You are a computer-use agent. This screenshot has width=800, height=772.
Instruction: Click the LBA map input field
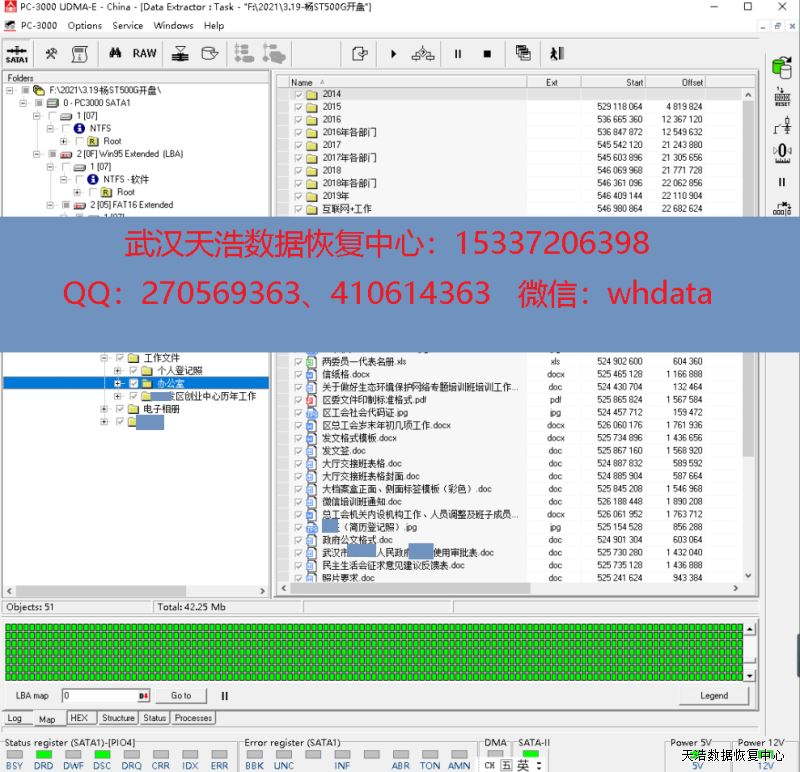99,695
